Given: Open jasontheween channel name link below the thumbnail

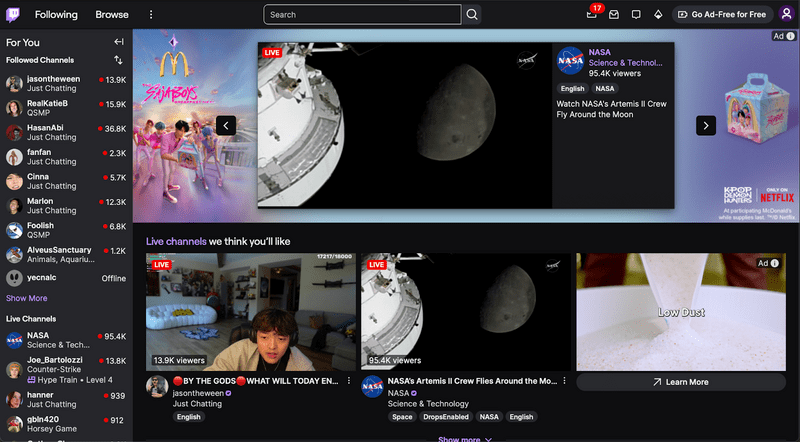Looking at the screenshot, I should [x=198, y=393].
